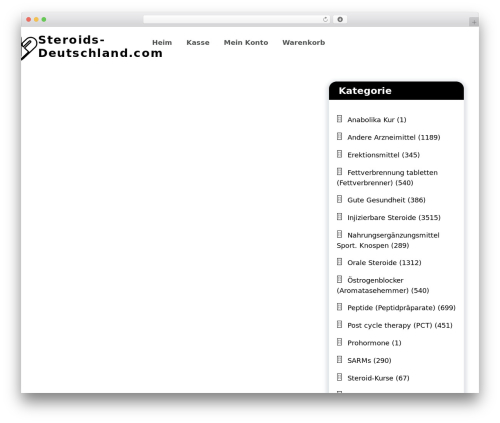Click the yellow minimize window button
The height and width of the screenshot is (423, 500).
coord(36,20)
